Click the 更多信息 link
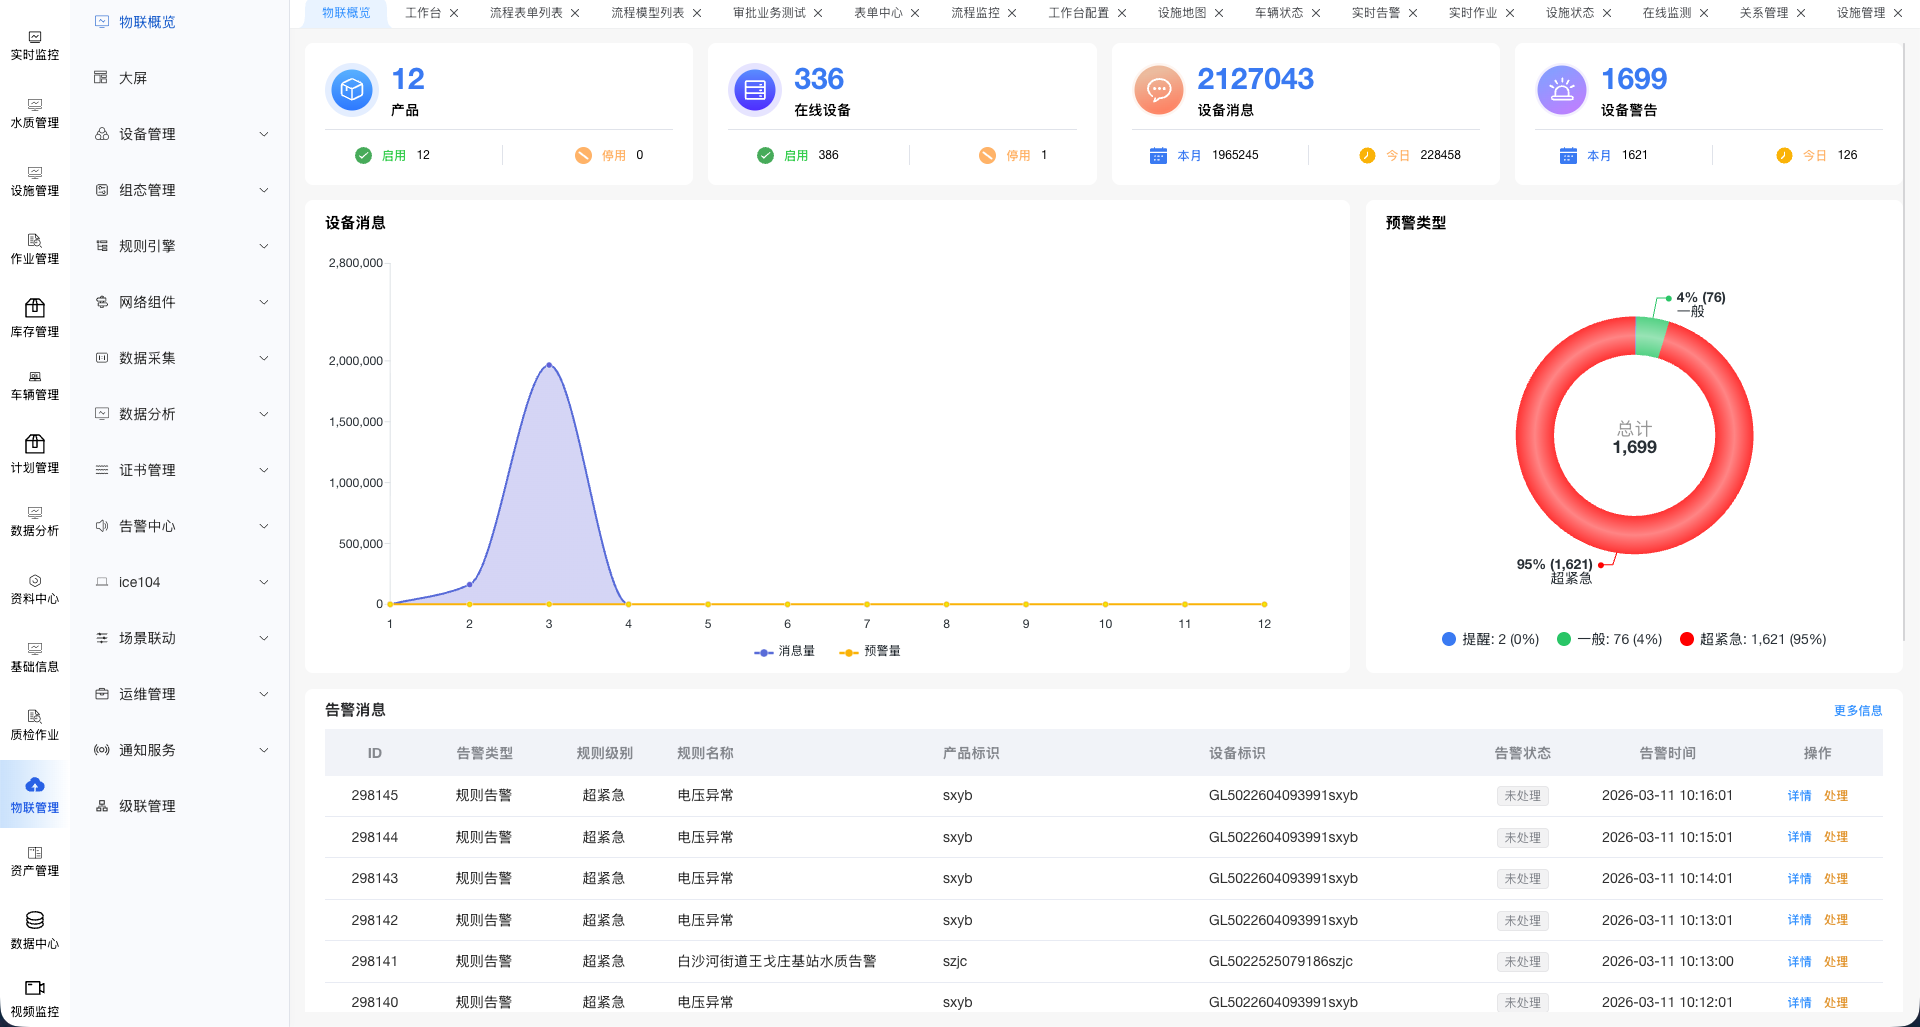The image size is (1920, 1027). pyautogui.click(x=1857, y=711)
